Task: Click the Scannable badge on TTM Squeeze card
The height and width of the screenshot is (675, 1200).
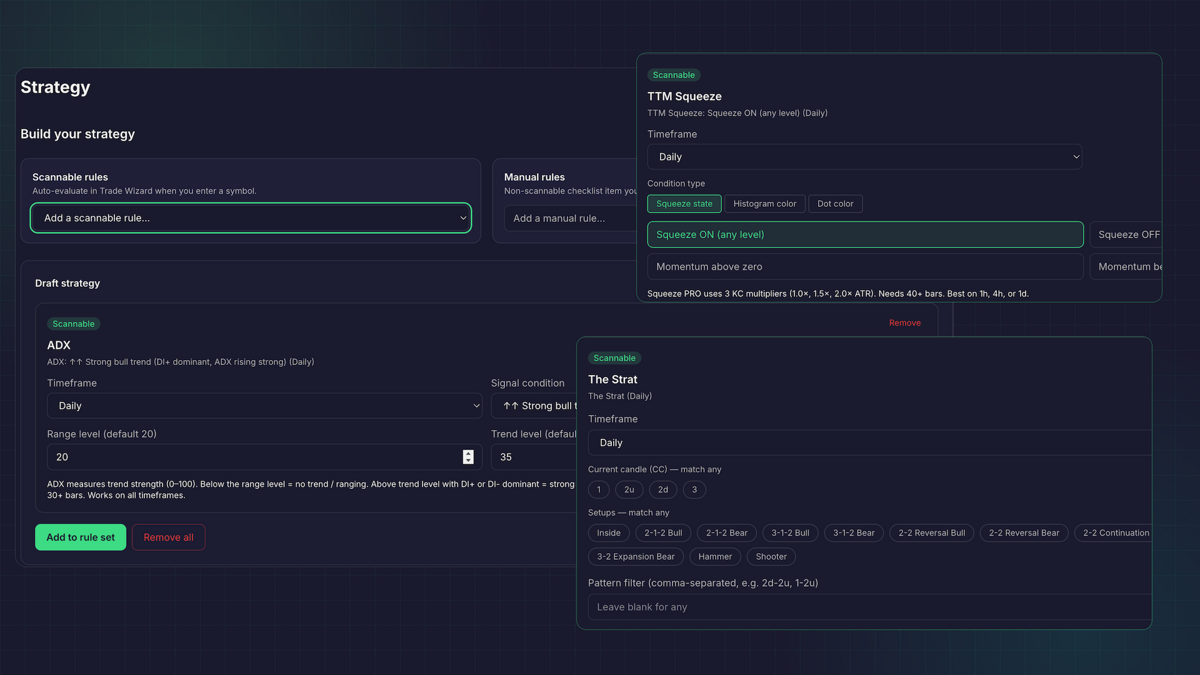Action: tap(674, 75)
